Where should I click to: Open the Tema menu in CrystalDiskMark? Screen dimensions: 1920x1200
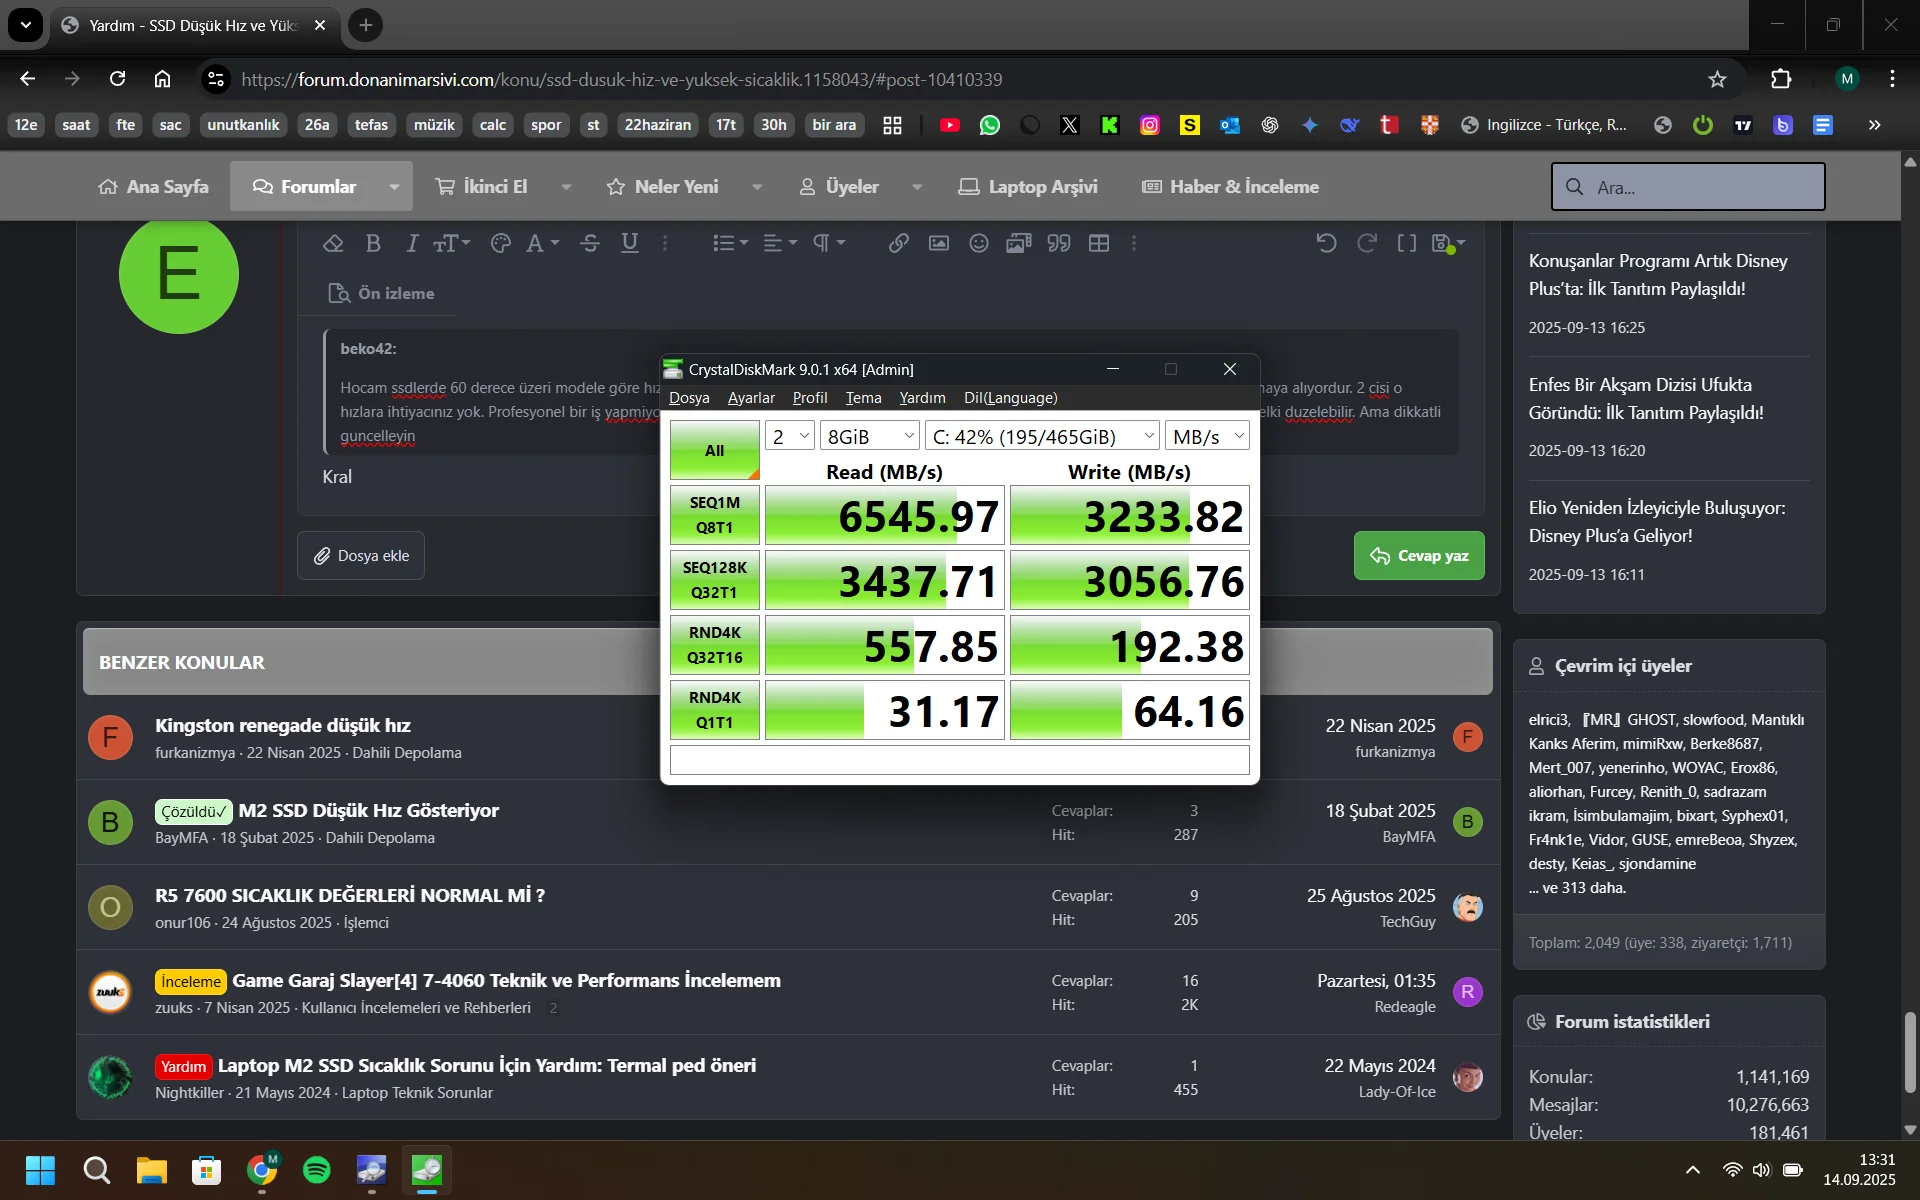863,398
